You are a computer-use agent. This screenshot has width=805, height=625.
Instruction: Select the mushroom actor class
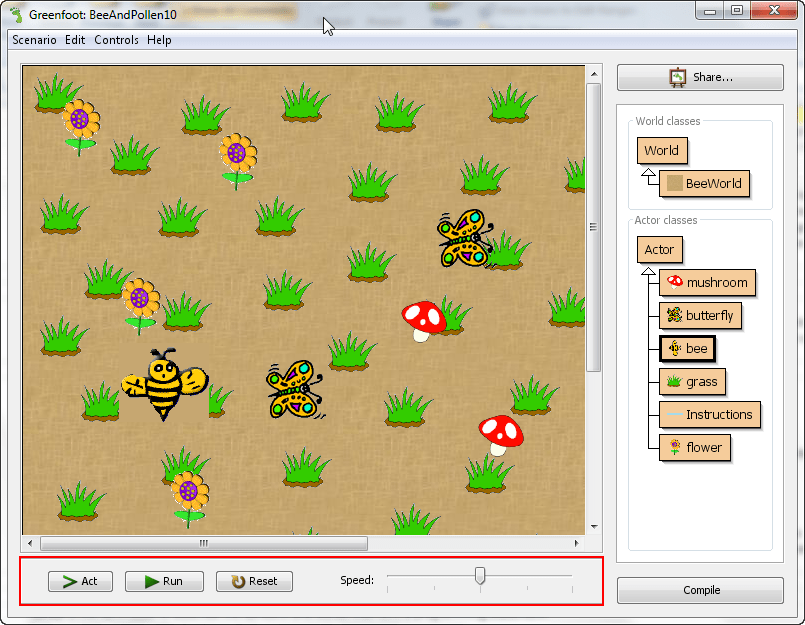(708, 283)
